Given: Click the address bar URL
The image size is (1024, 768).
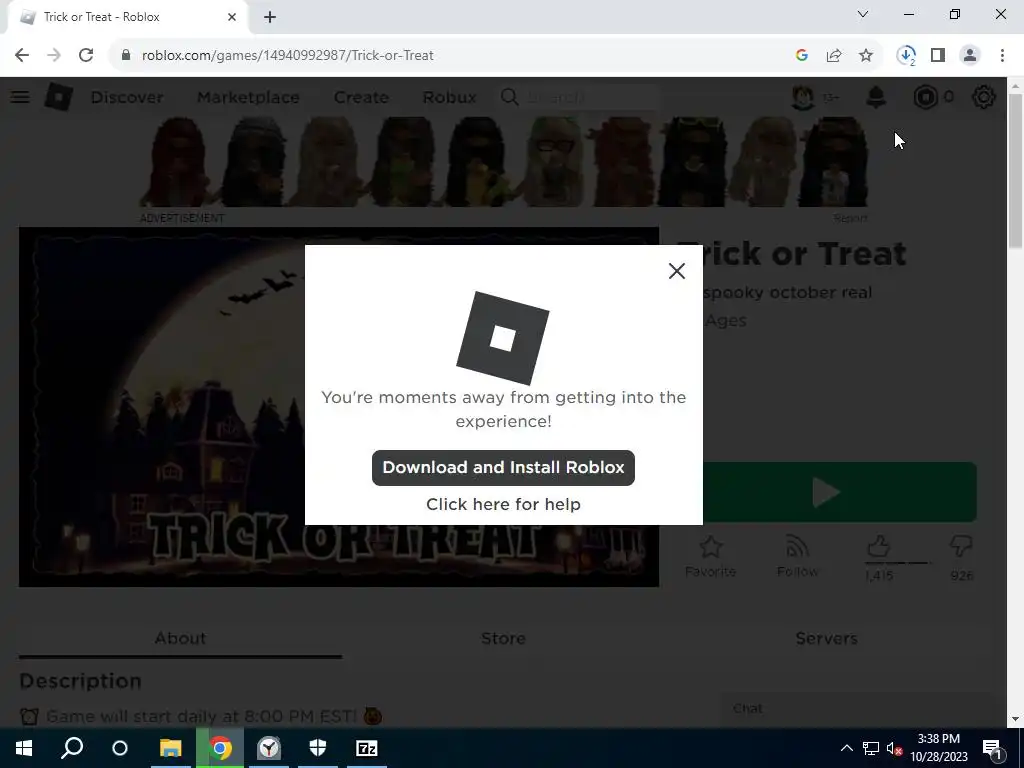Looking at the screenshot, I should tap(287, 56).
